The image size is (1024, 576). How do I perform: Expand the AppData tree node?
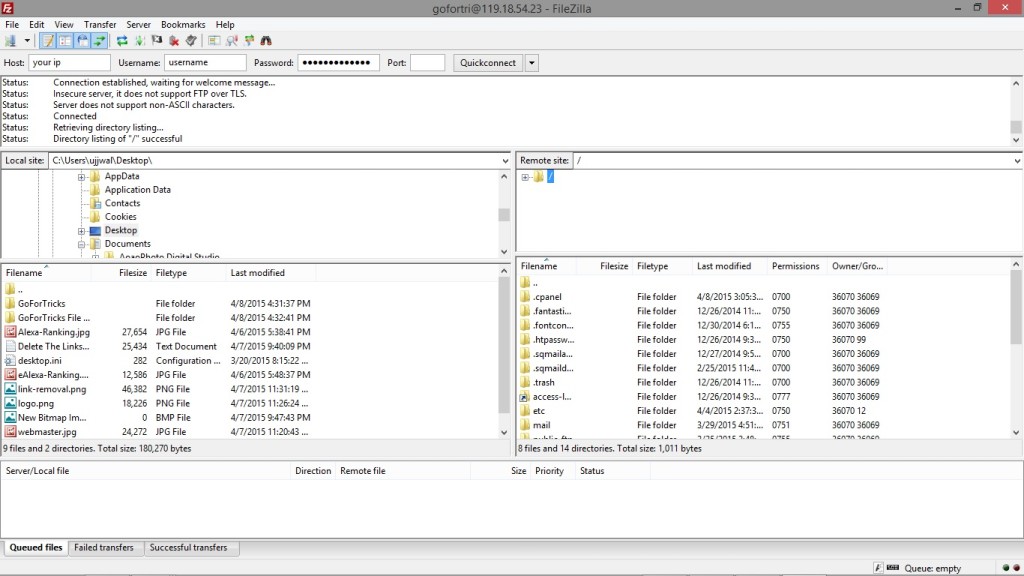(x=82, y=177)
